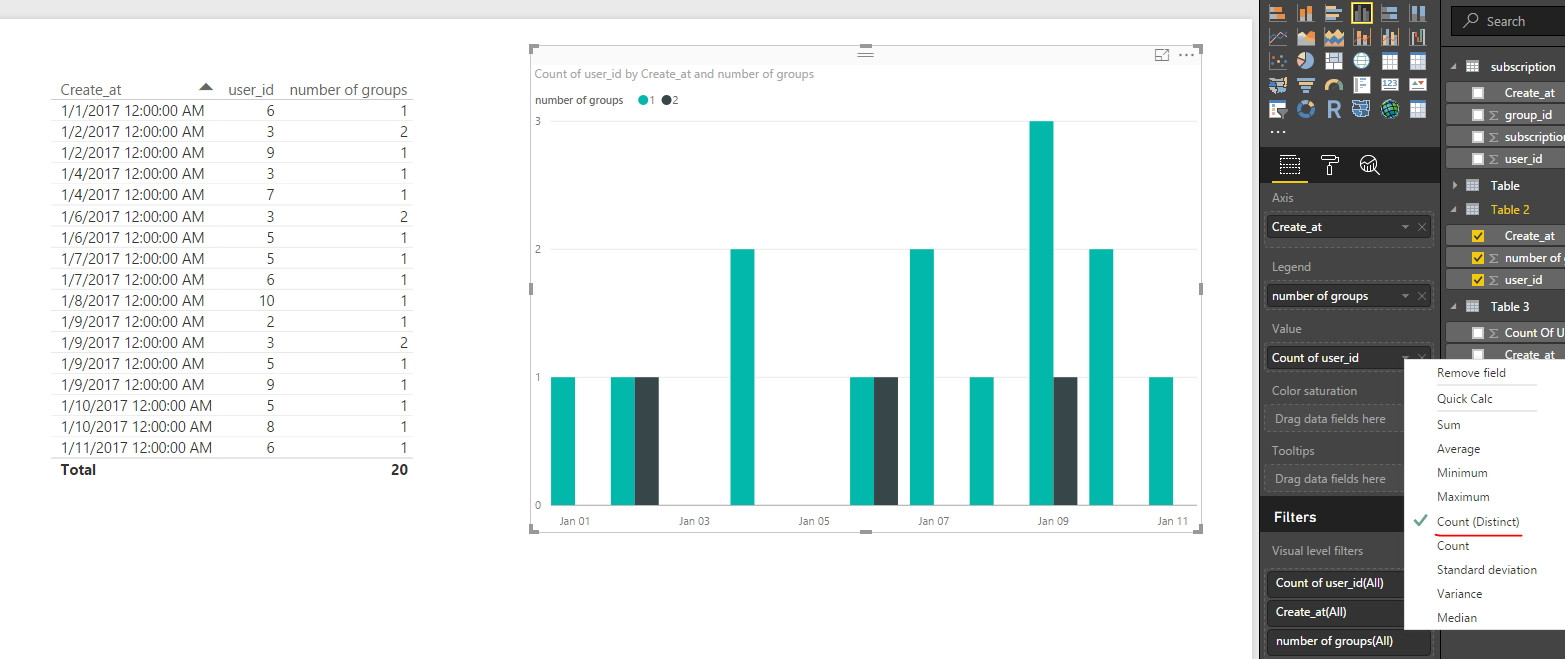Select the R script visual
The height and width of the screenshot is (659, 1565).
click(1333, 109)
